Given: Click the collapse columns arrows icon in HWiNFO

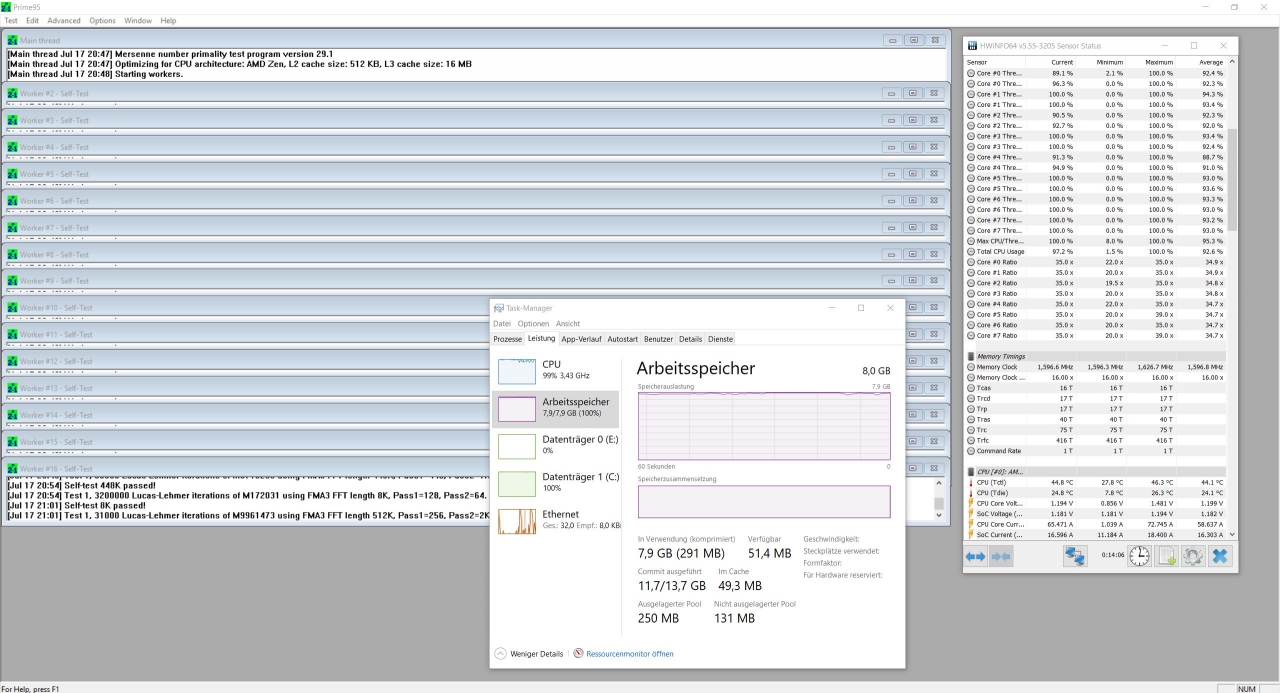Looking at the screenshot, I should (x=1003, y=555).
